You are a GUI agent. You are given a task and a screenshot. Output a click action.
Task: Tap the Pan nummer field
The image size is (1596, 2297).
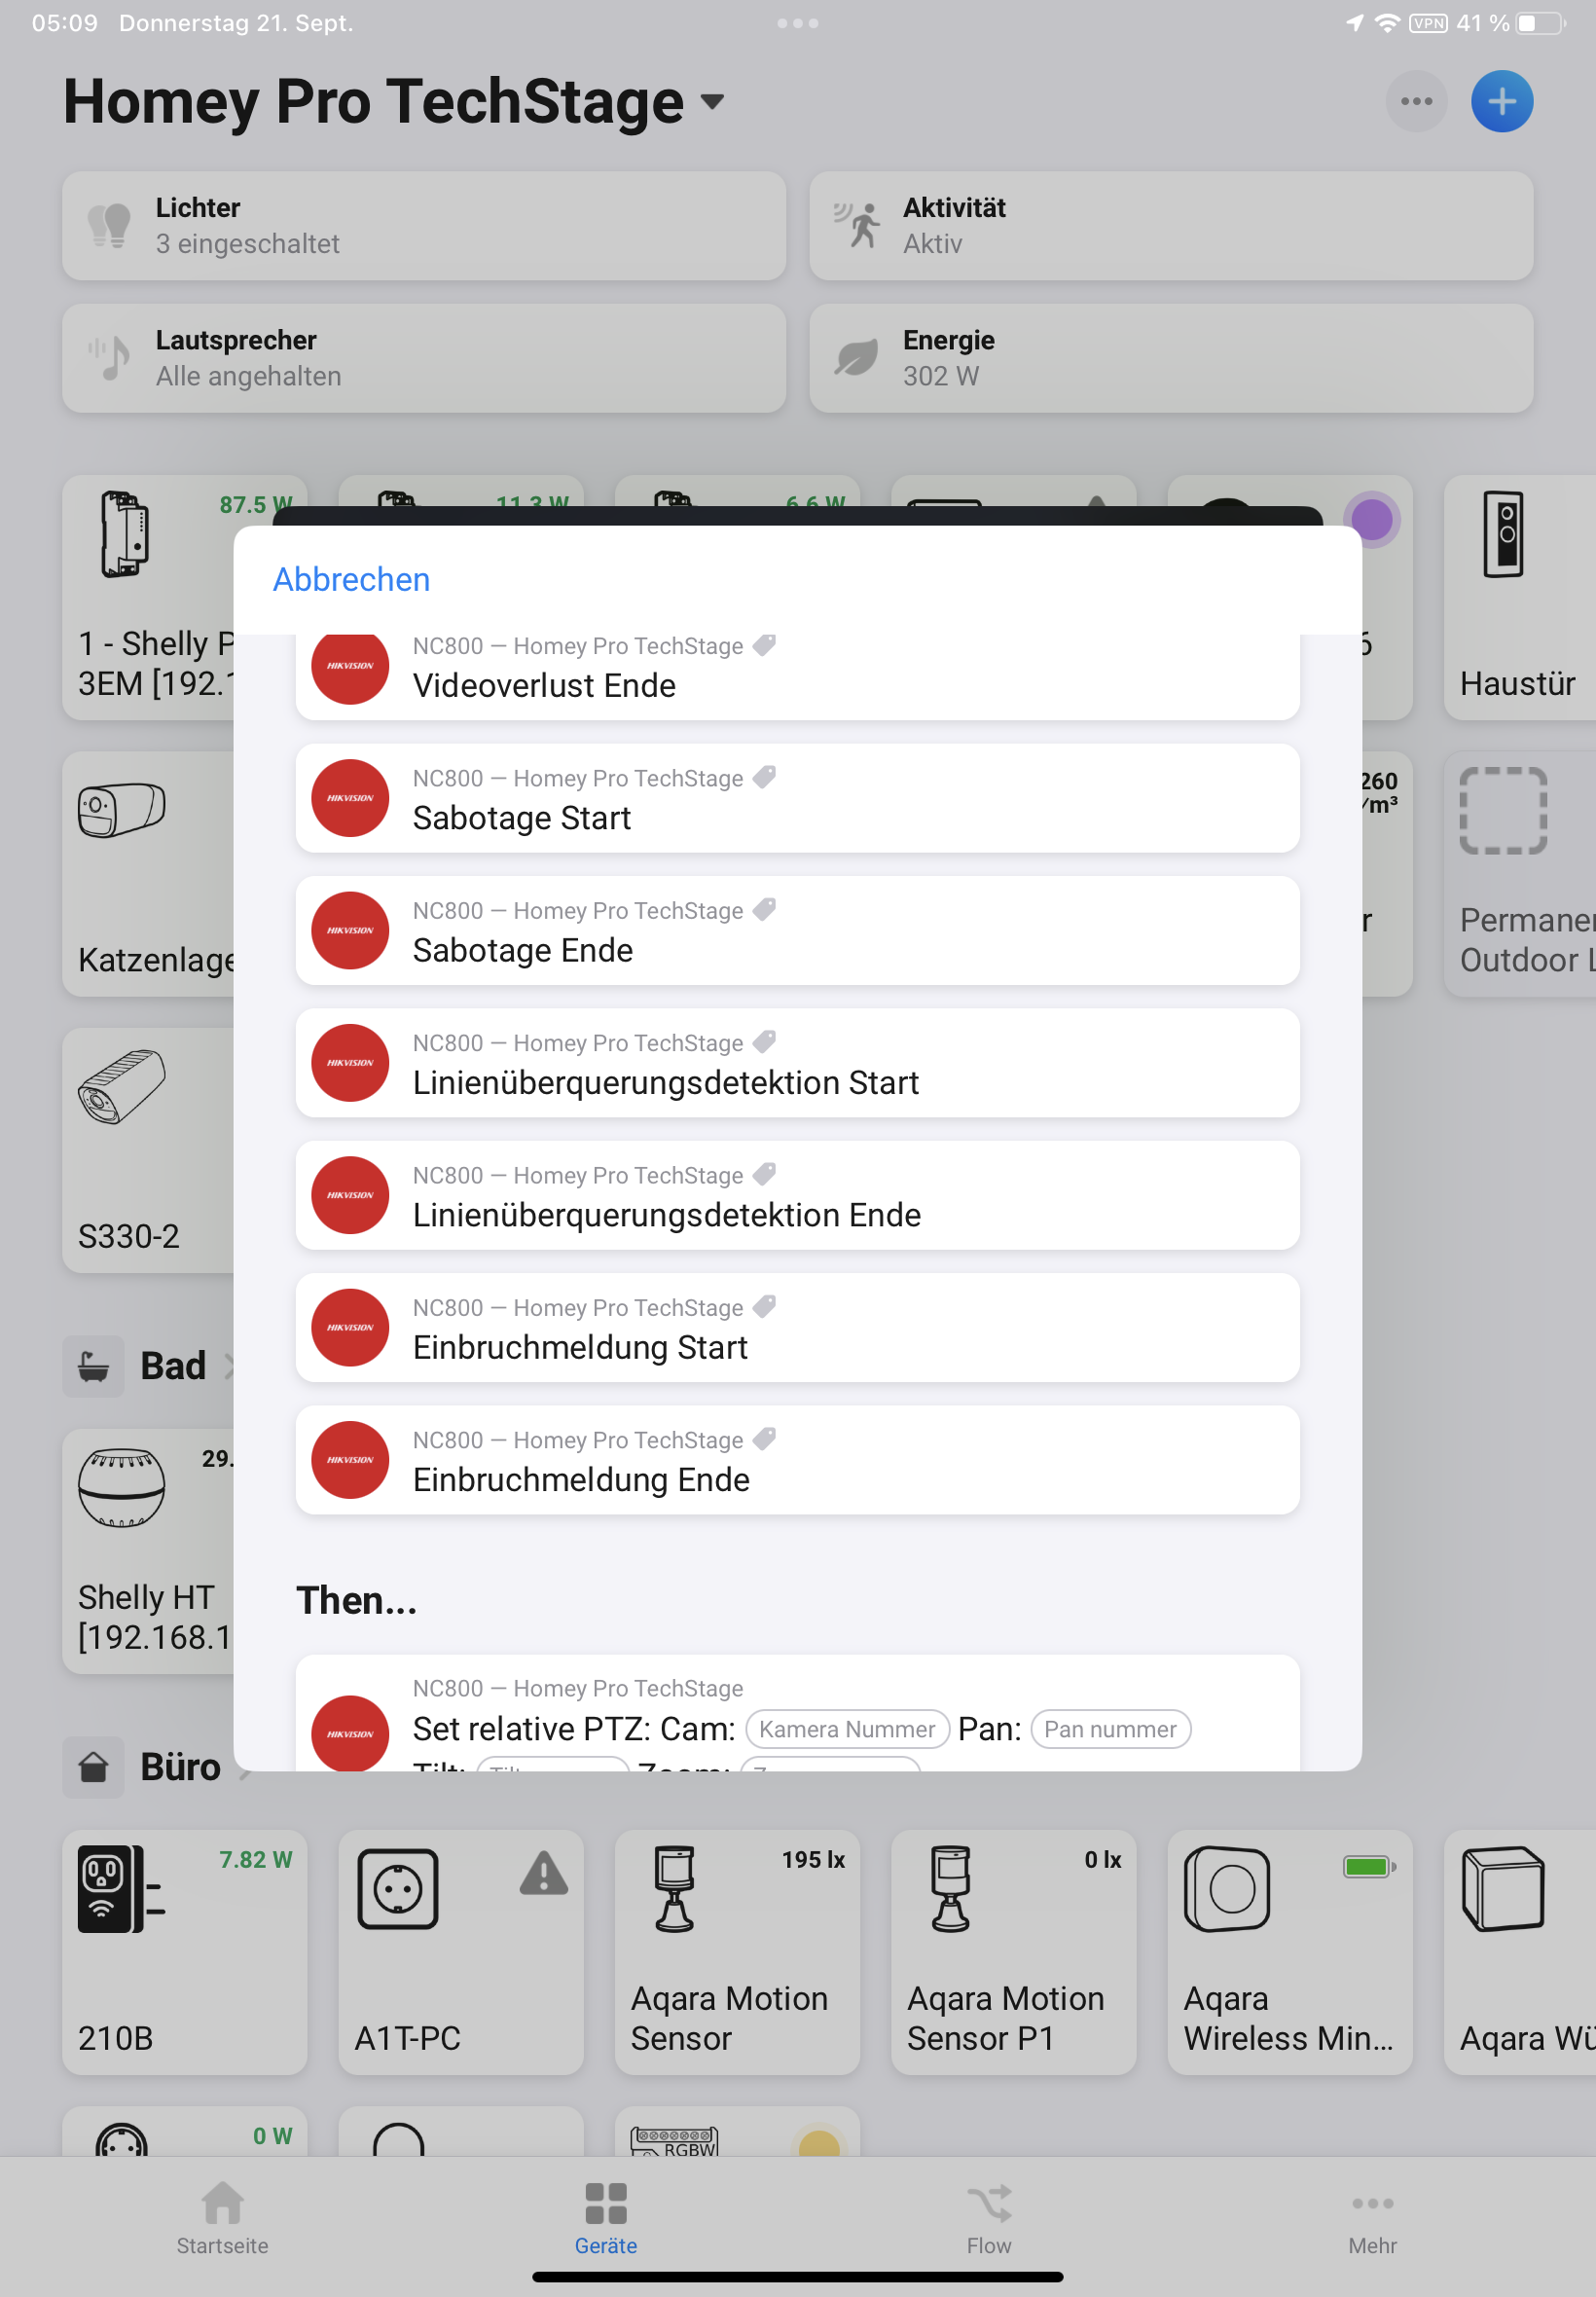coord(1110,1728)
